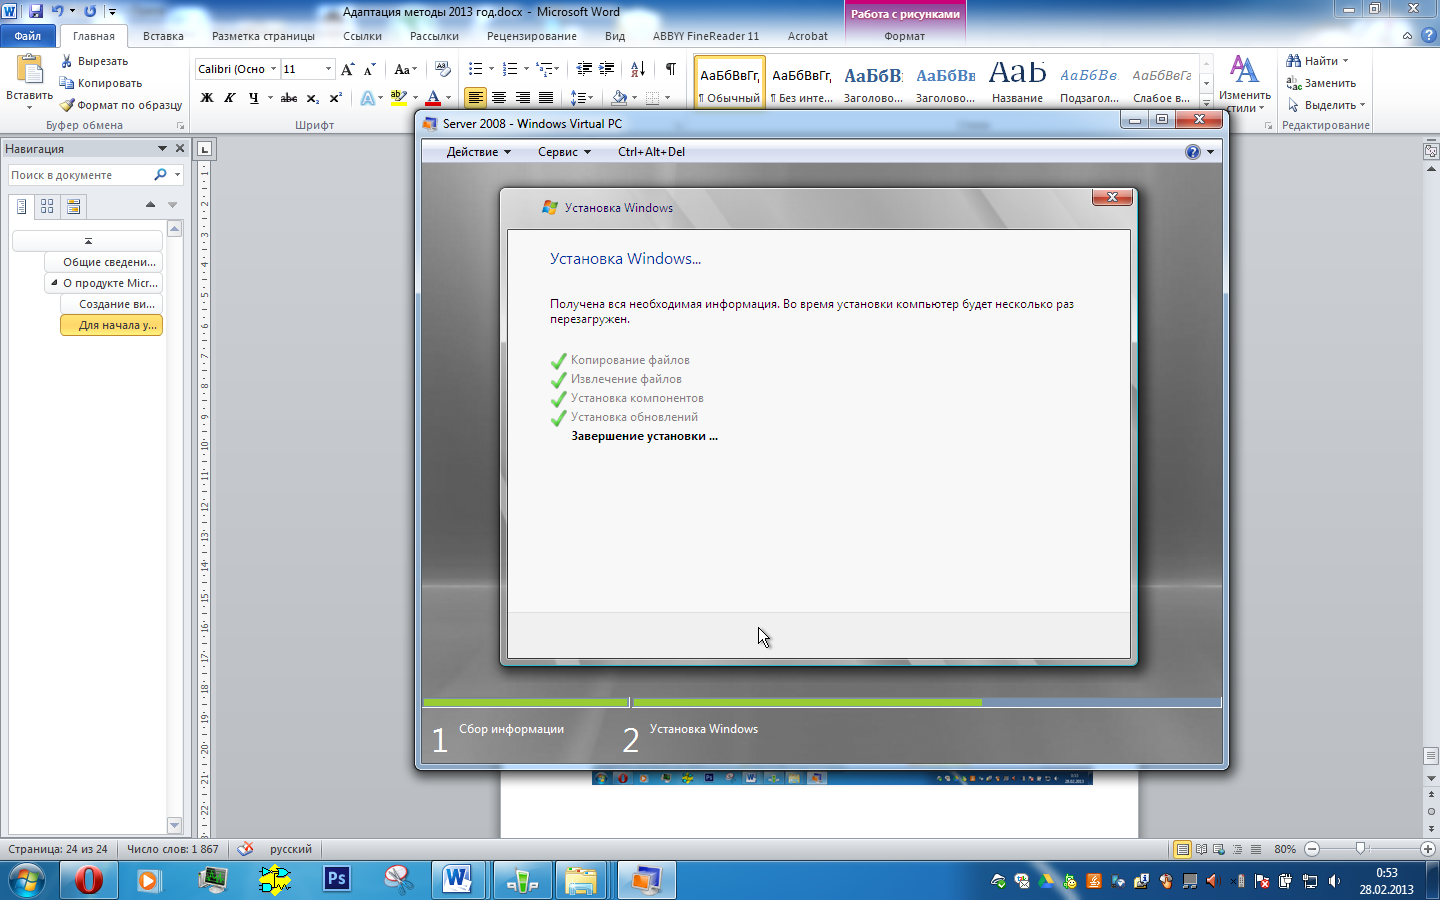Switch to the Формат picture tools tab
Viewport: 1440px width, 900px height.
tap(905, 36)
